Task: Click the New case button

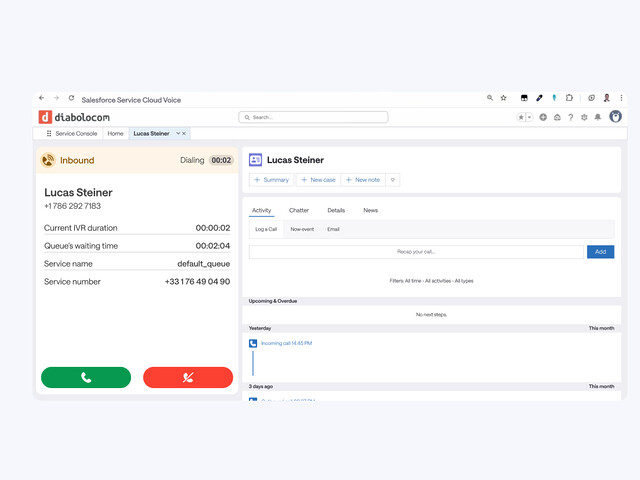Action: pyautogui.click(x=318, y=180)
